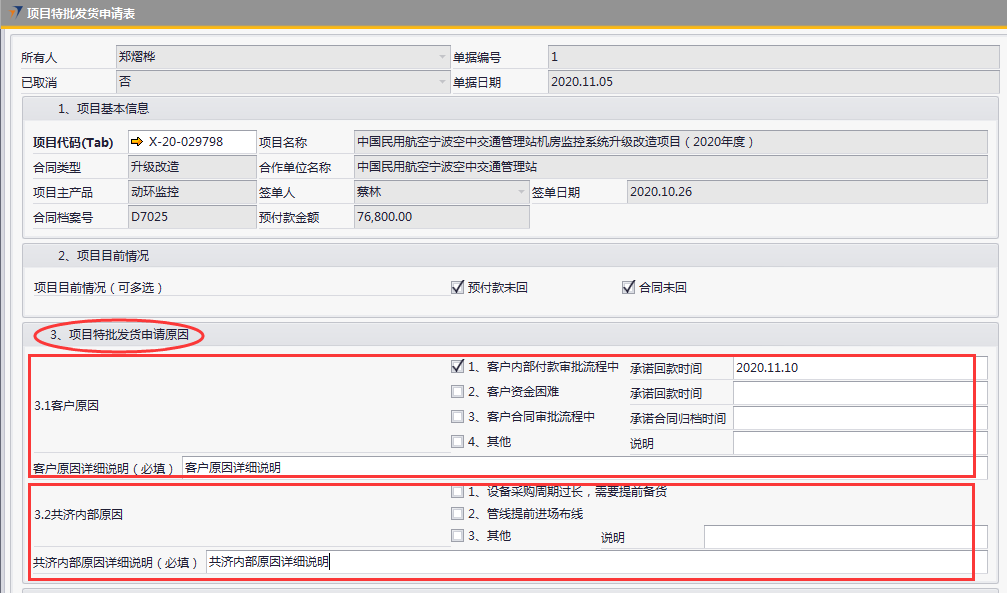Enable 设备采购周期过长，需要提前备货 checkbox
The height and width of the screenshot is (593, 1007).
(x=458, y=492)
